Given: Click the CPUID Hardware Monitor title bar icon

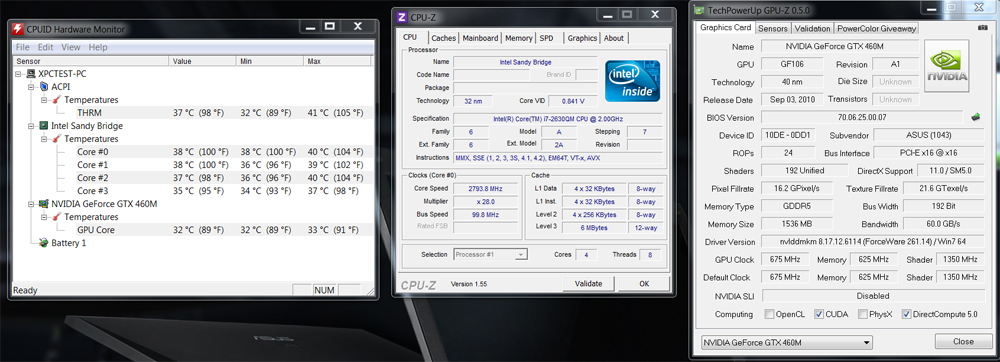Looking at the screenshot, I should pos(18,29).
